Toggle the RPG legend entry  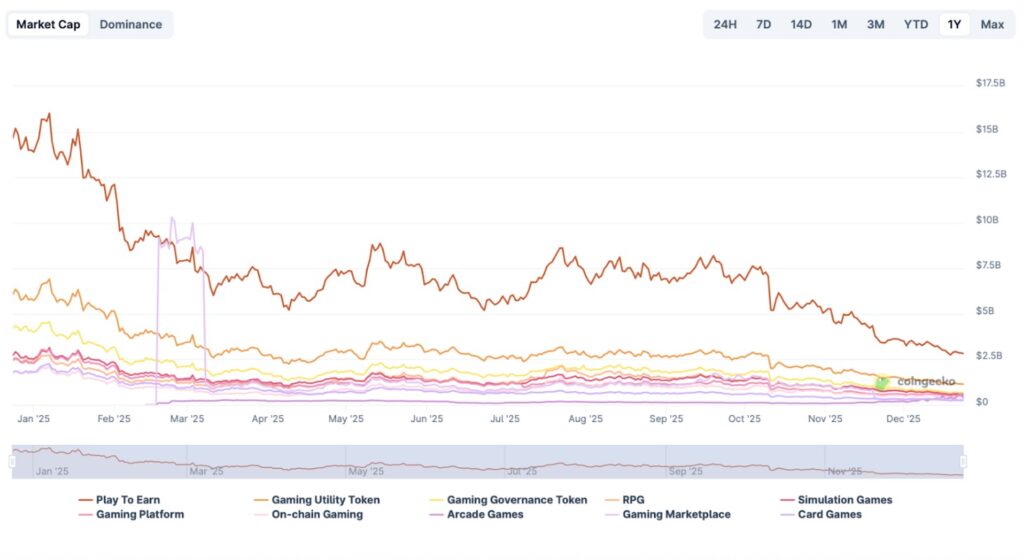[x=632, y=499]
